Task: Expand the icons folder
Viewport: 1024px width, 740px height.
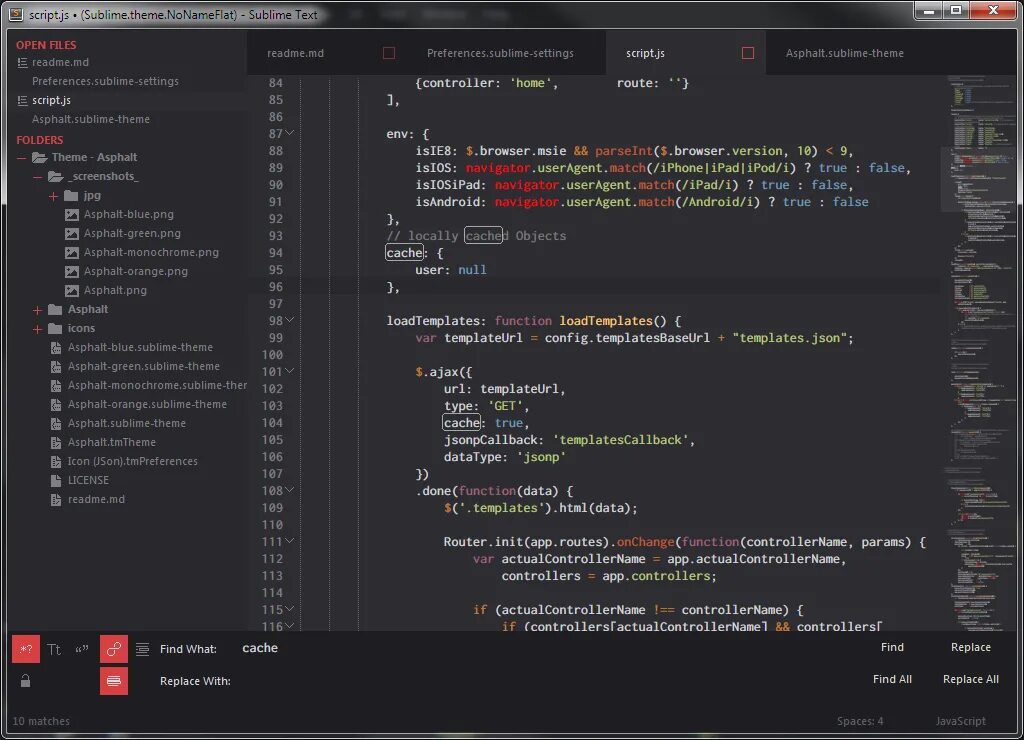Action: point(37,329)
